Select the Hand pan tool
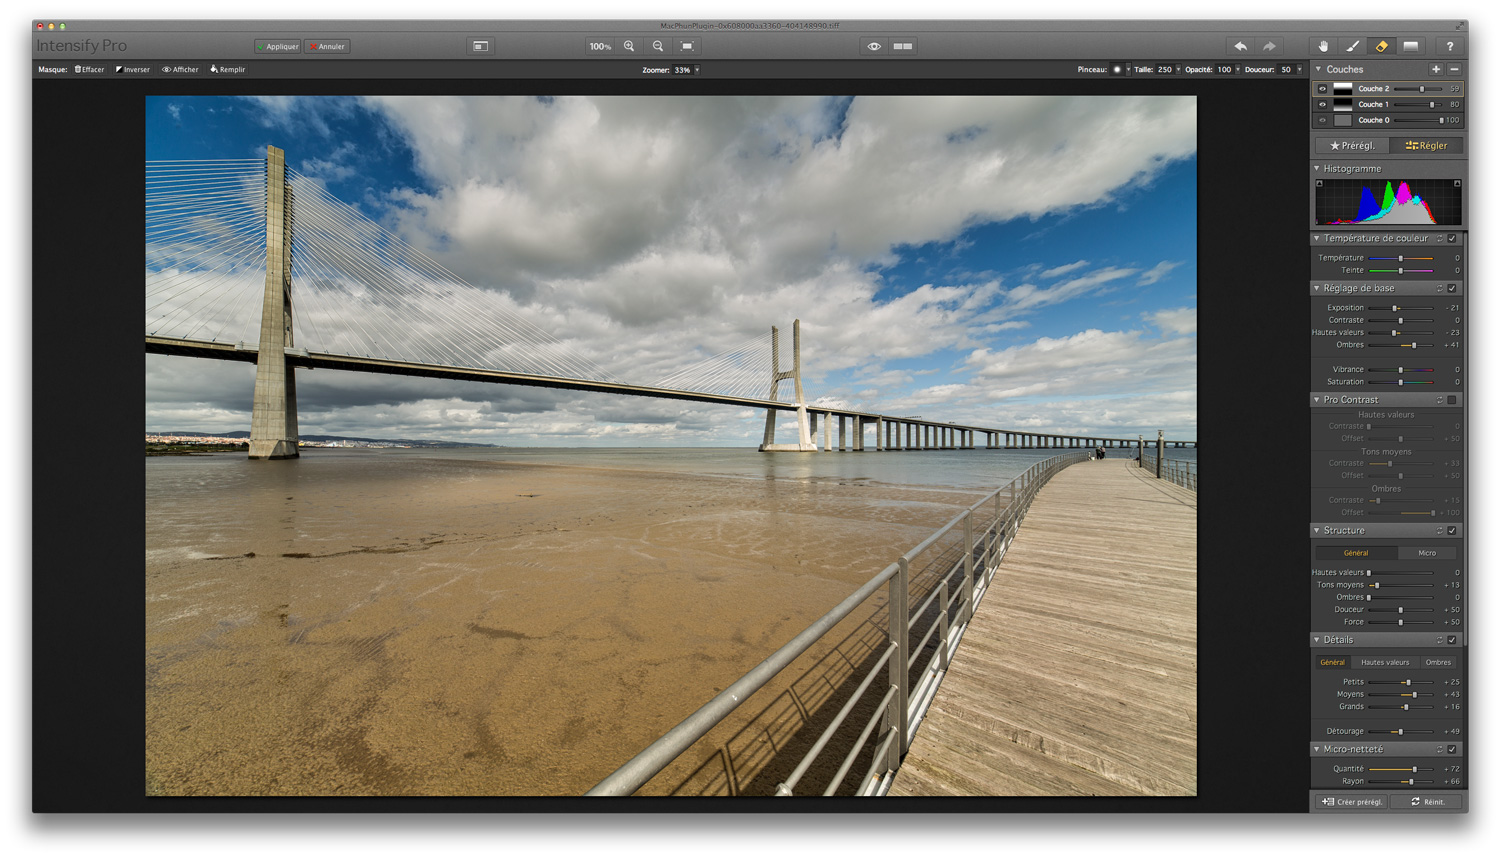 click(x=1323, y=46)
